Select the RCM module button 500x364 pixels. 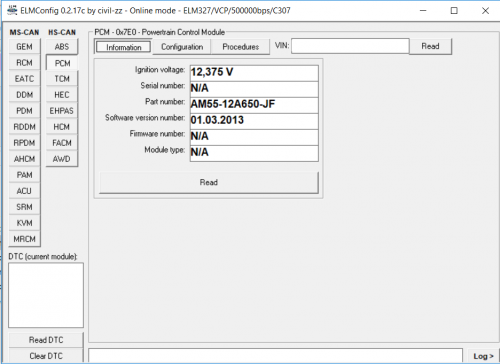tap(25, 63)
